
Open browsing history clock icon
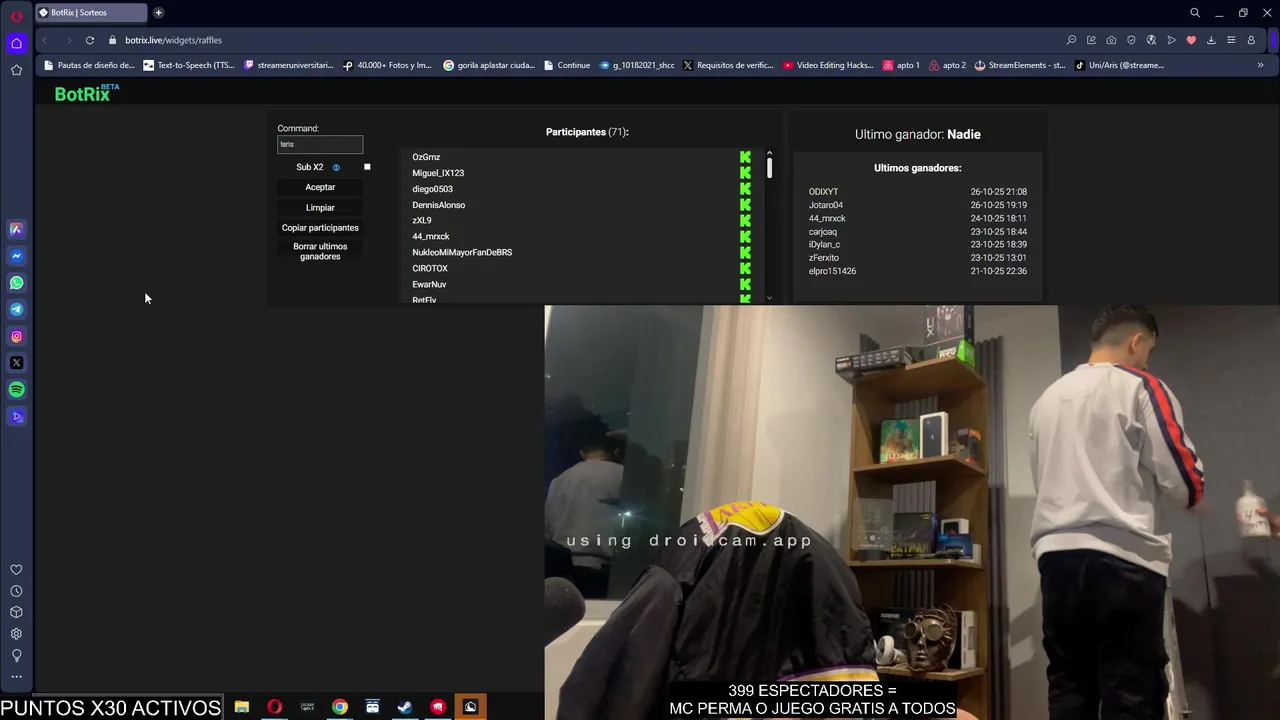click(16, 591)
